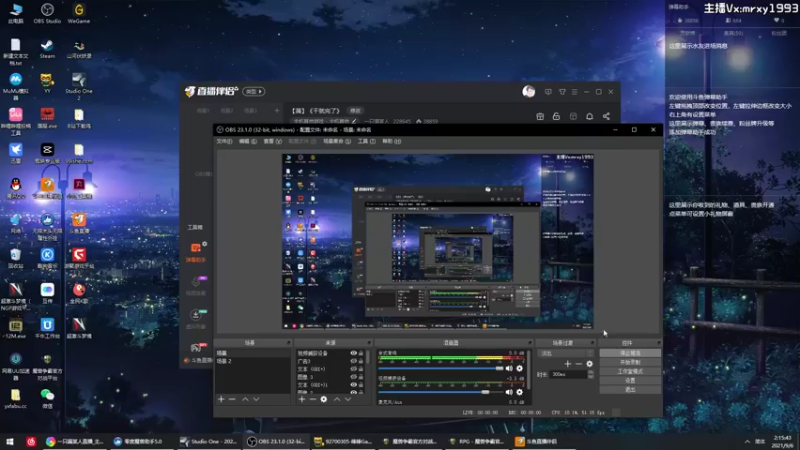Expand the type pill next to companion logo

tap(254, 91)
